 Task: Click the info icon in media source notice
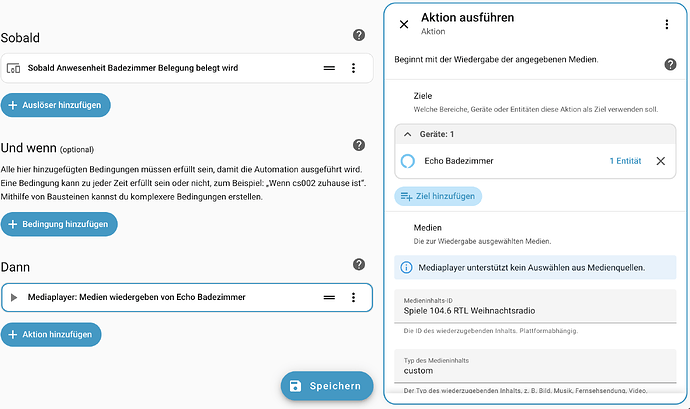[406, 268]
